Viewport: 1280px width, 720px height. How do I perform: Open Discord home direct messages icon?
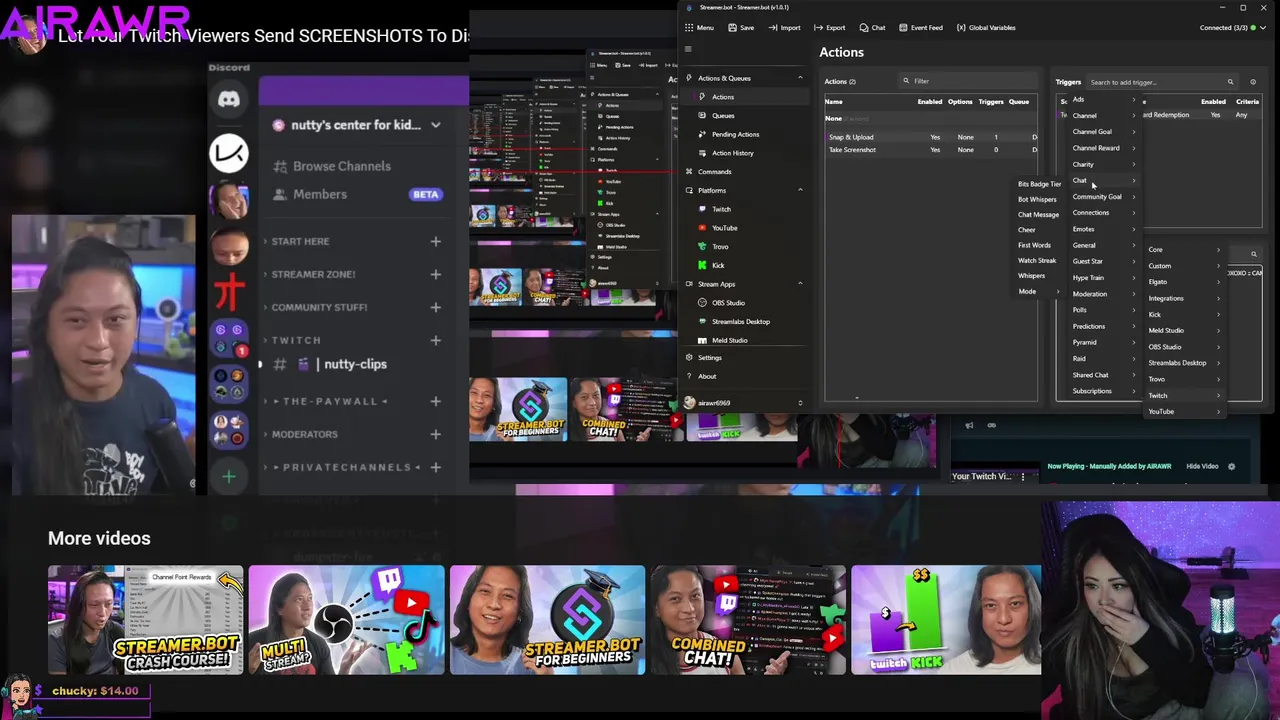click(x=229, y=99)
